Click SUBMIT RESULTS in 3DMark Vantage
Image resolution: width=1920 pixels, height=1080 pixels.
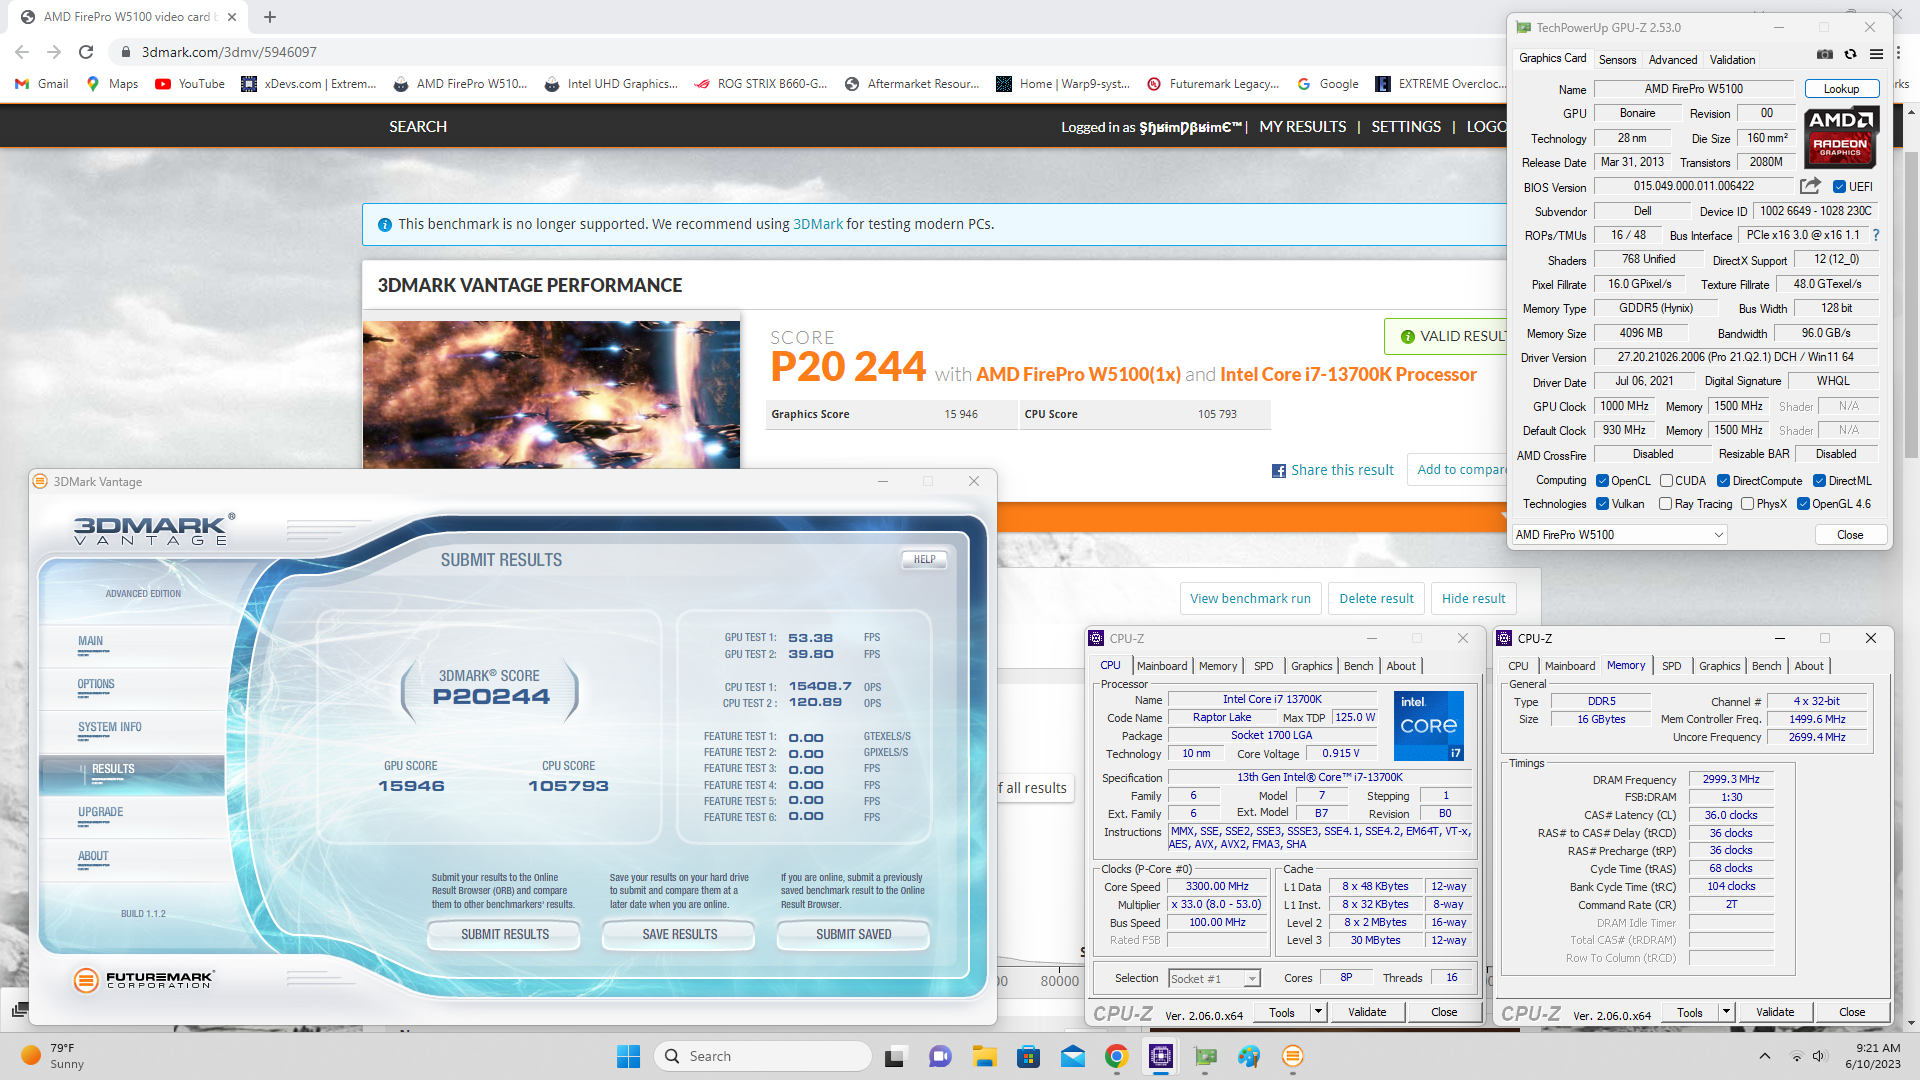(505, 935)
